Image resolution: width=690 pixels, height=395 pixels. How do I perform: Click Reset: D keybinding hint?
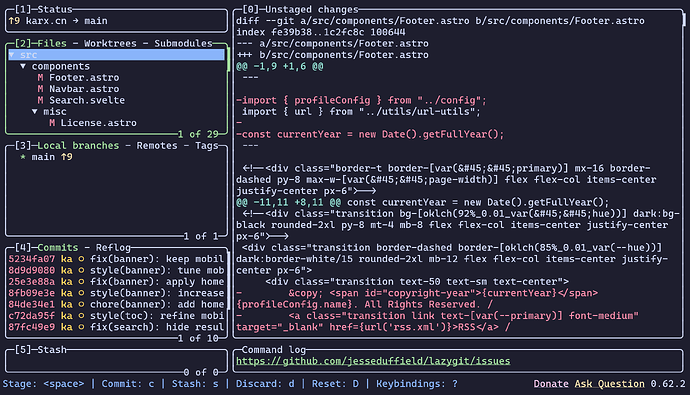click(335, 384)
